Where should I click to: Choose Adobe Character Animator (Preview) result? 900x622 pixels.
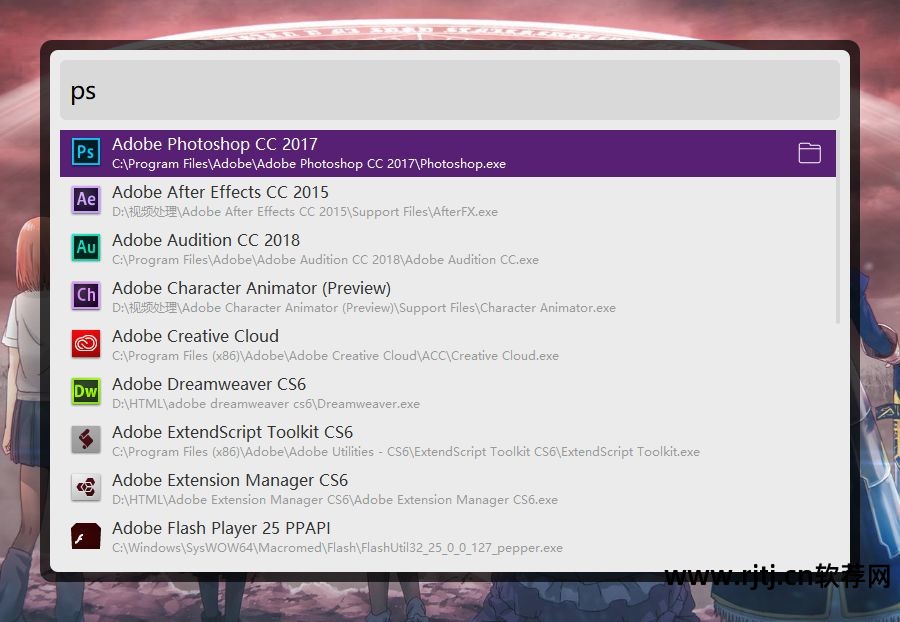click(251, 288)
